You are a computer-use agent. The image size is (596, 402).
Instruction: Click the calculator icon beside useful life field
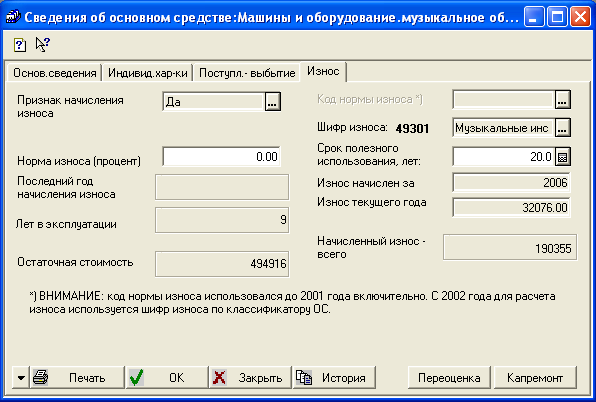pyautogui.click(x=563, y=157)
